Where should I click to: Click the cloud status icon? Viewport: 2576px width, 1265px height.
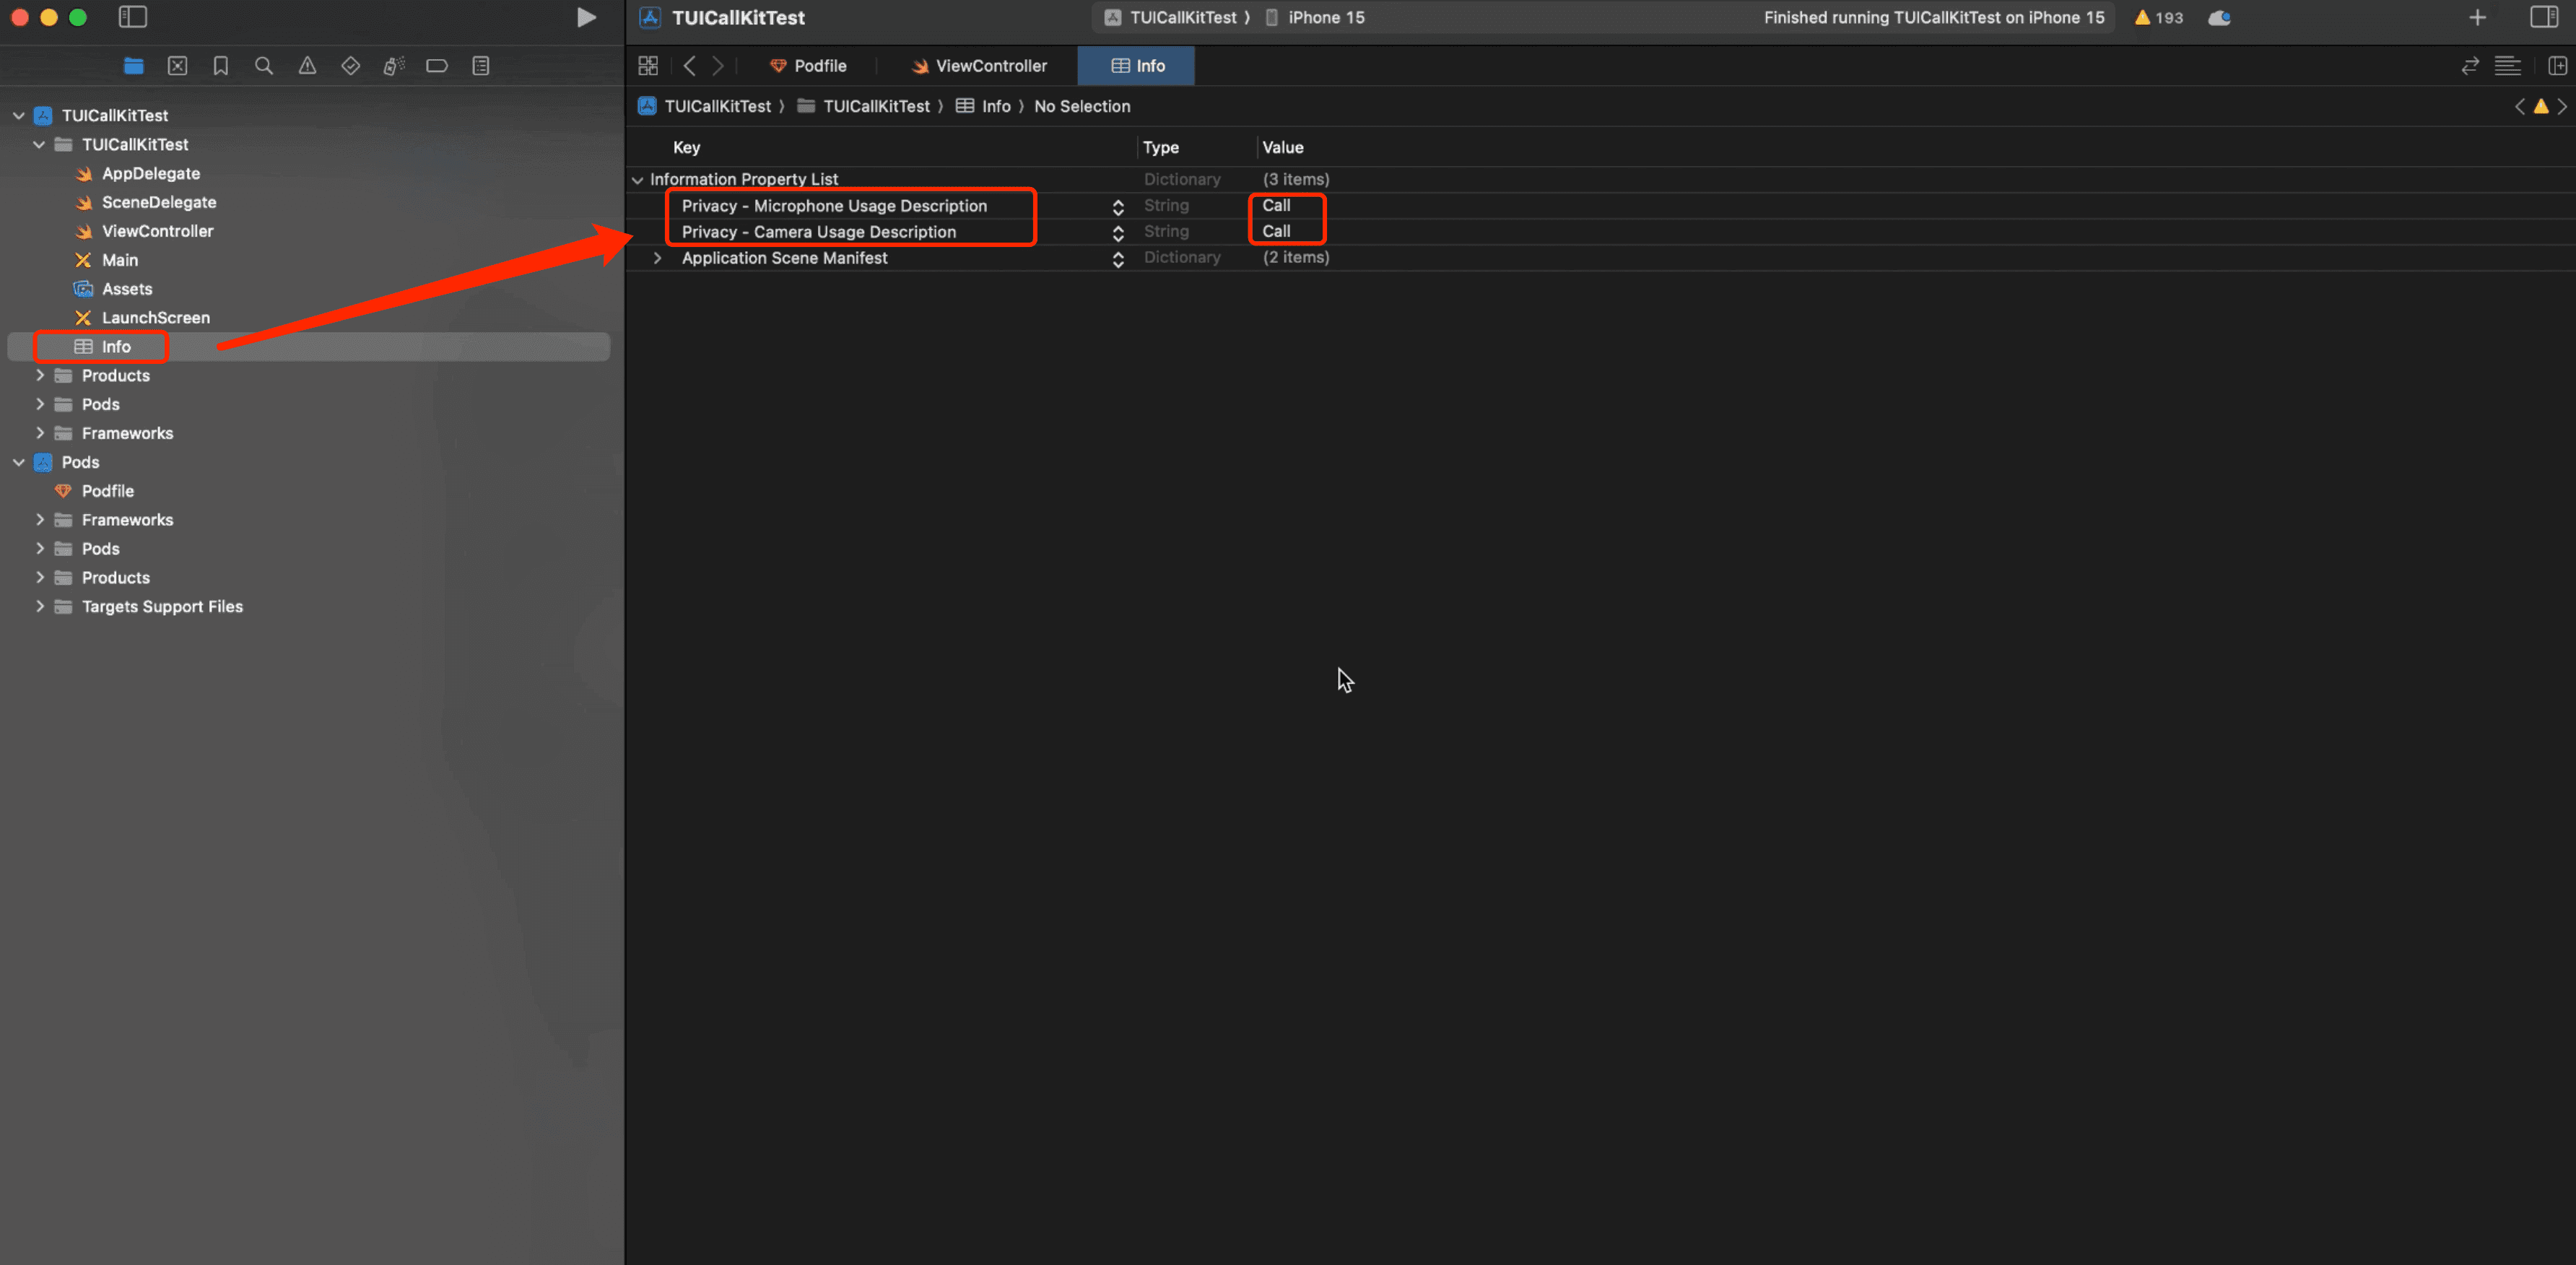pos(2219,18)
